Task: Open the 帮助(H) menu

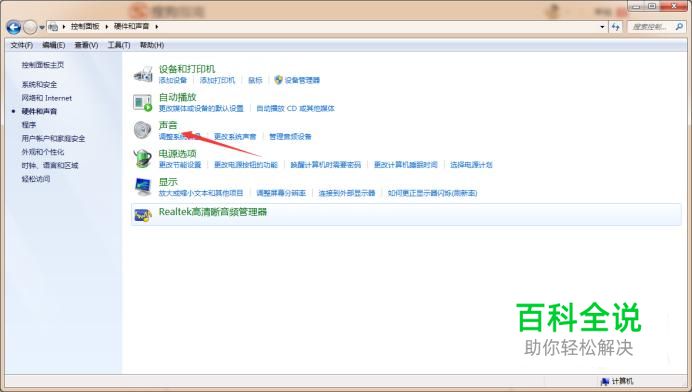Action: (152, 45)
